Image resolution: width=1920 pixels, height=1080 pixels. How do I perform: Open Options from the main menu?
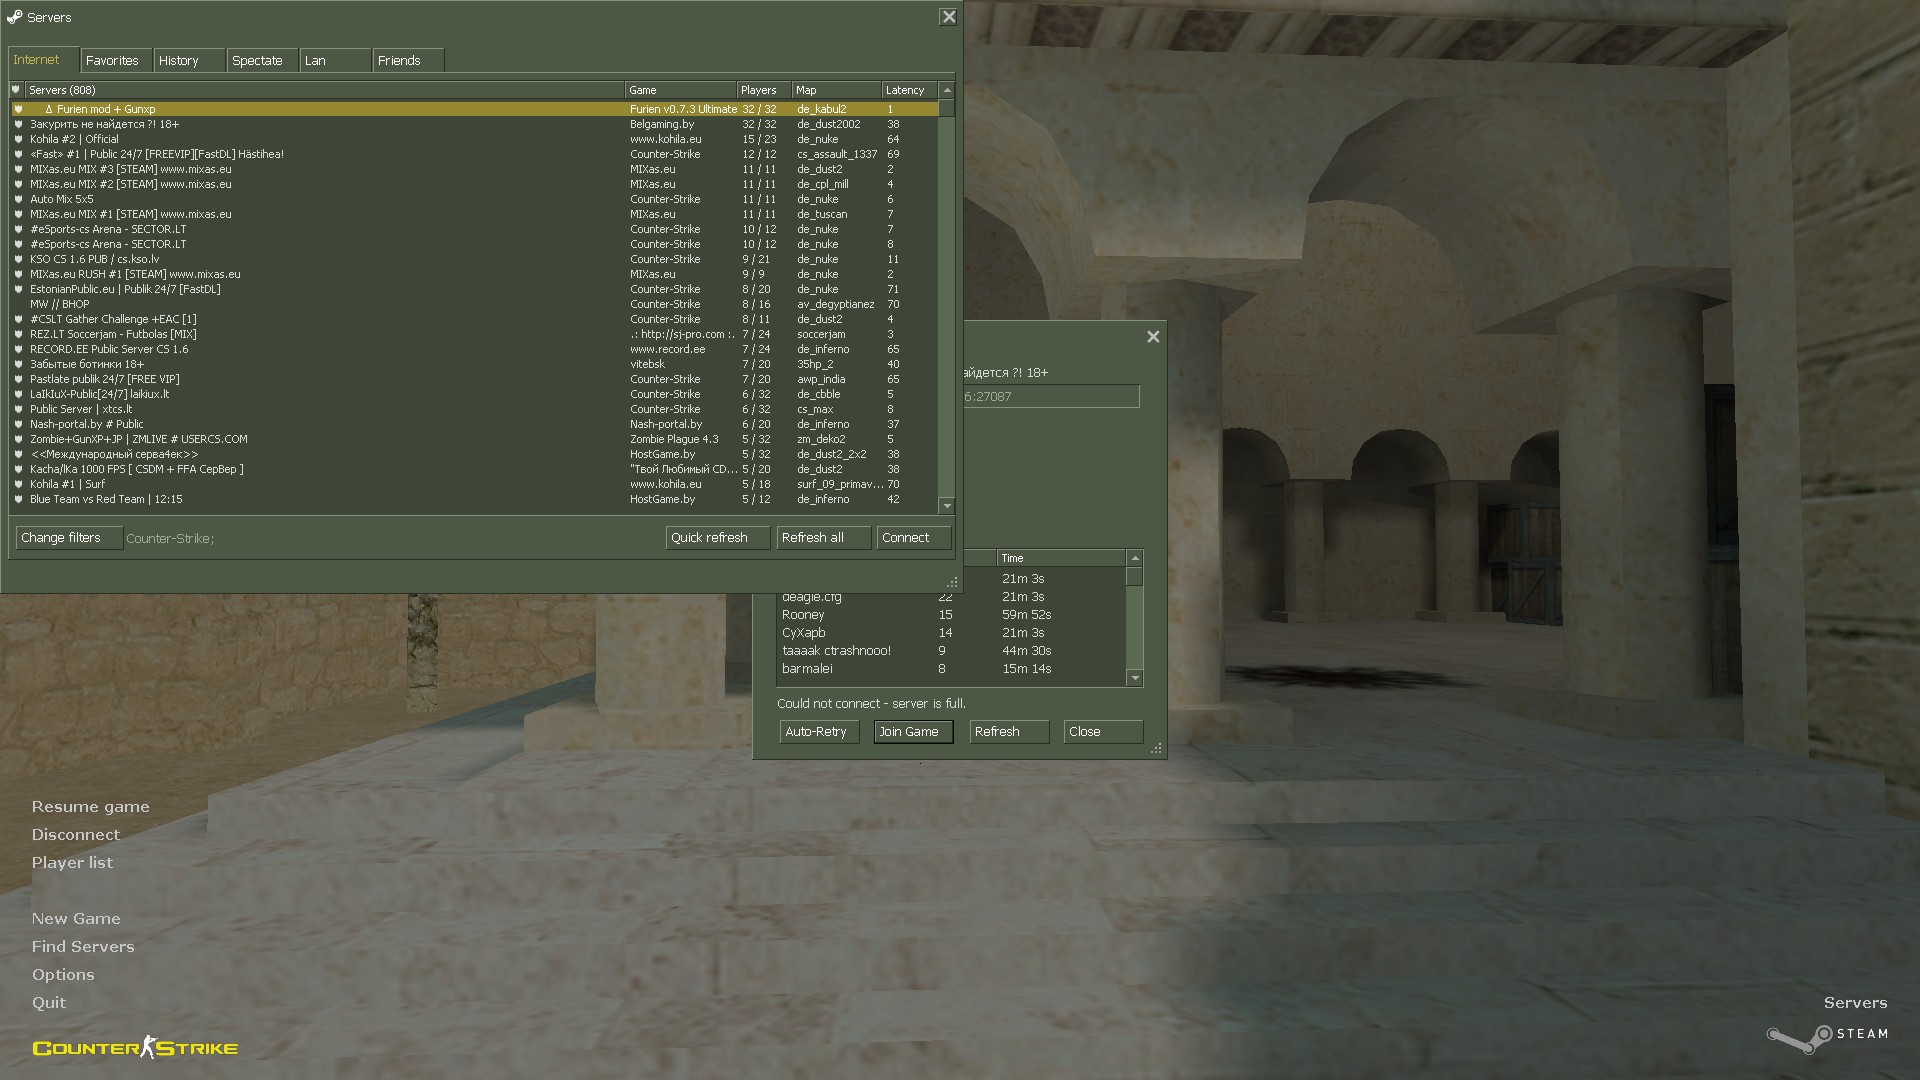coord(63,975)
